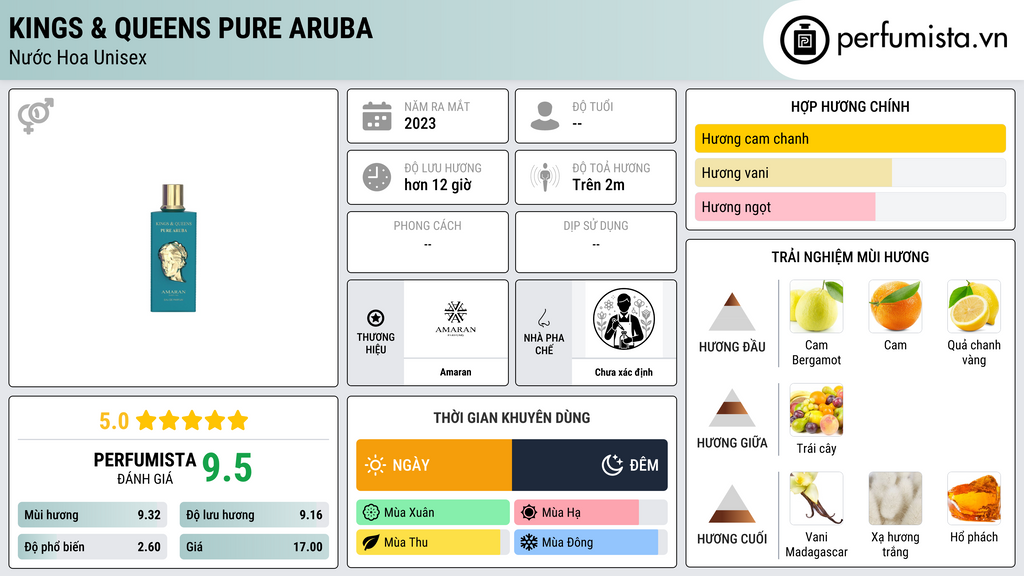
Task: Click the nose icon above Nhà pha chế
Action: 543,318
